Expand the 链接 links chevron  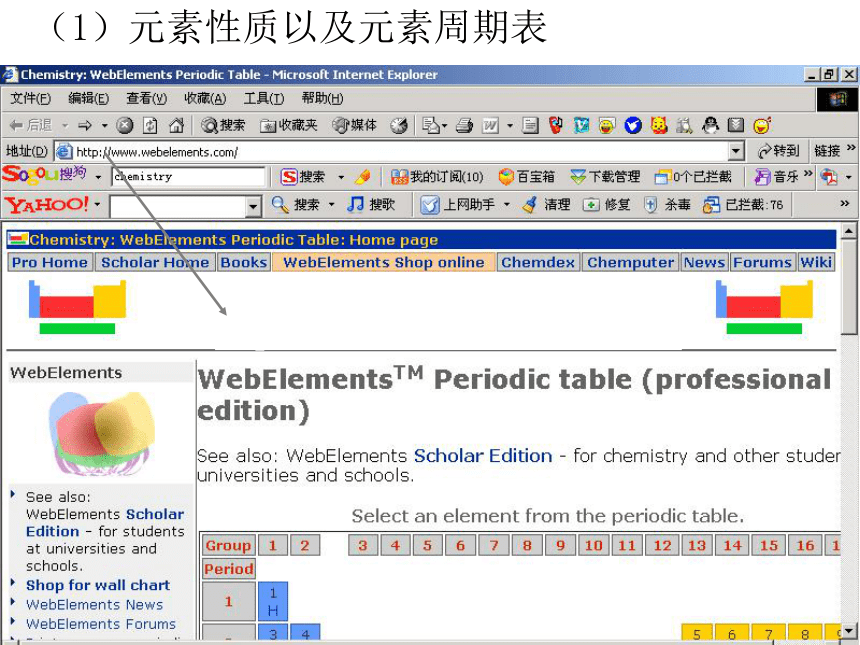851,148
